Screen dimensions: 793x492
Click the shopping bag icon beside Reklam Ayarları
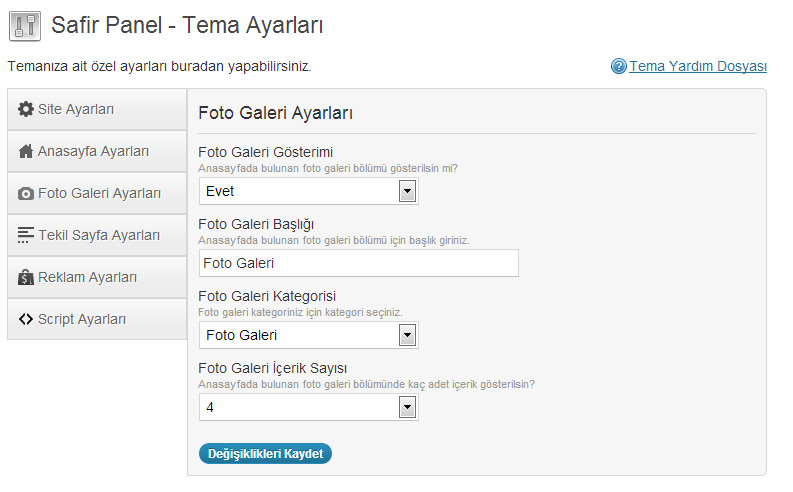coord(26,277)
